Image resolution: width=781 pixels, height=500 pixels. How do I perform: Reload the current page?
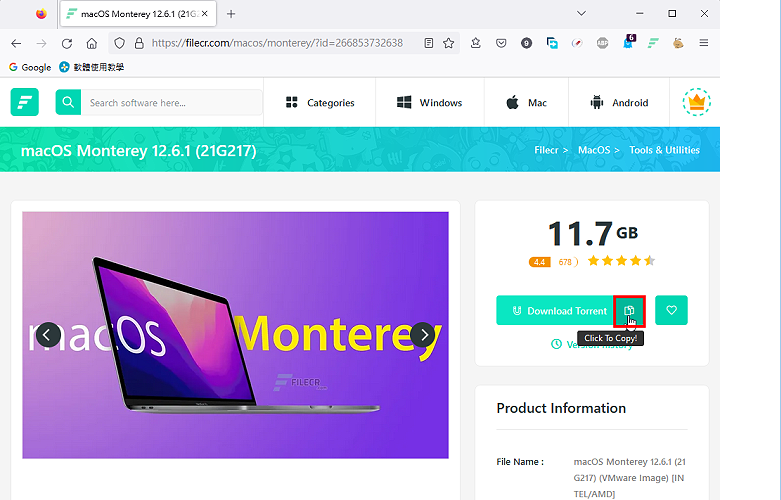(67, 43)
